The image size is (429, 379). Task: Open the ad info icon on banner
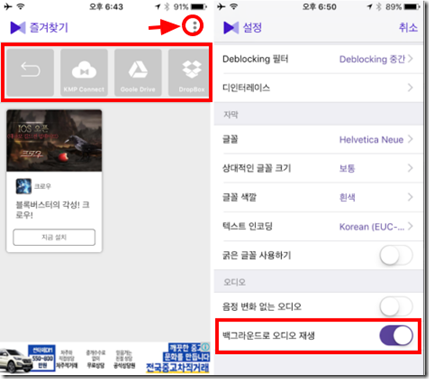click(206, 347)
